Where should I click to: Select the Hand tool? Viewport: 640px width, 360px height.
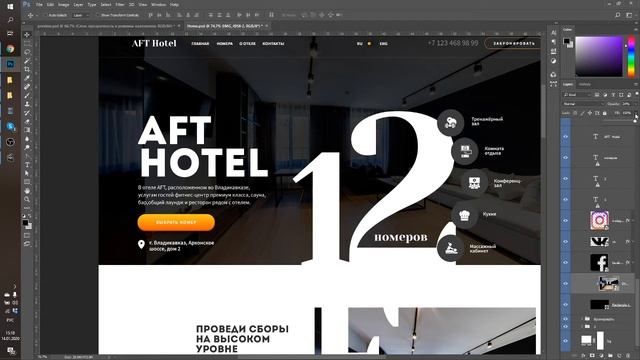pyautogui.click(x=27, y=191)
